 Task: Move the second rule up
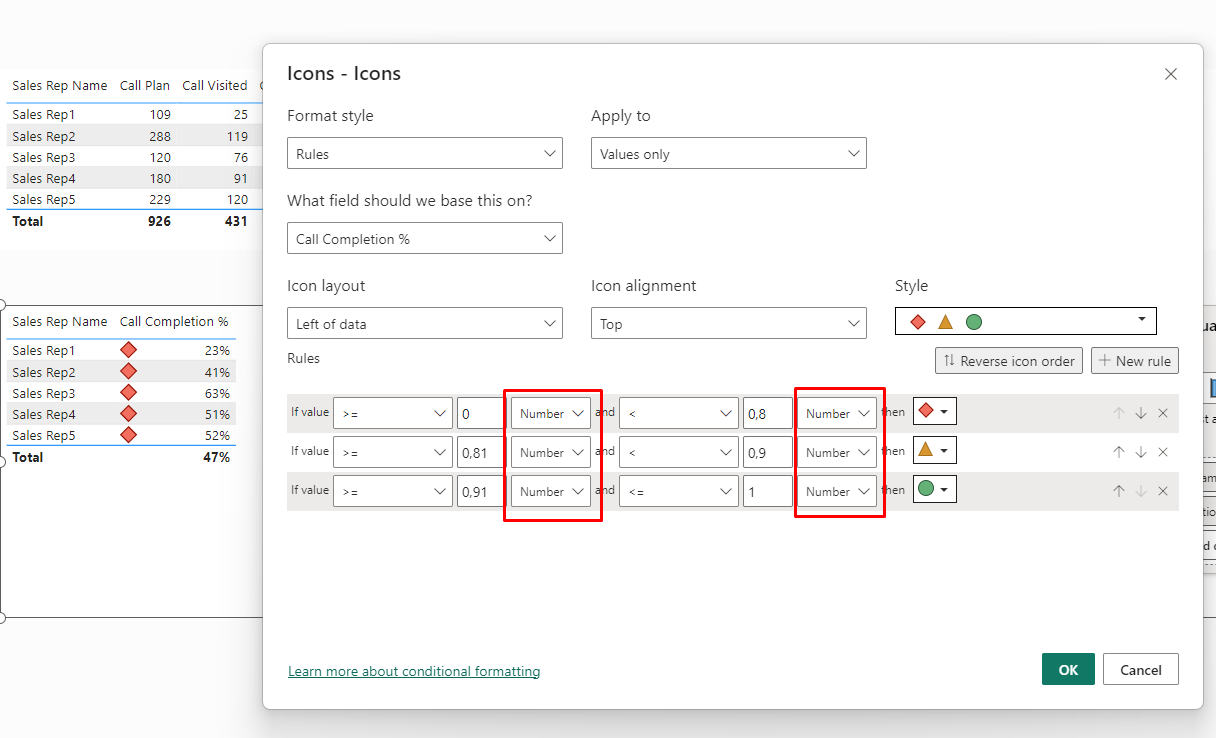click(x=1119, y=452)
